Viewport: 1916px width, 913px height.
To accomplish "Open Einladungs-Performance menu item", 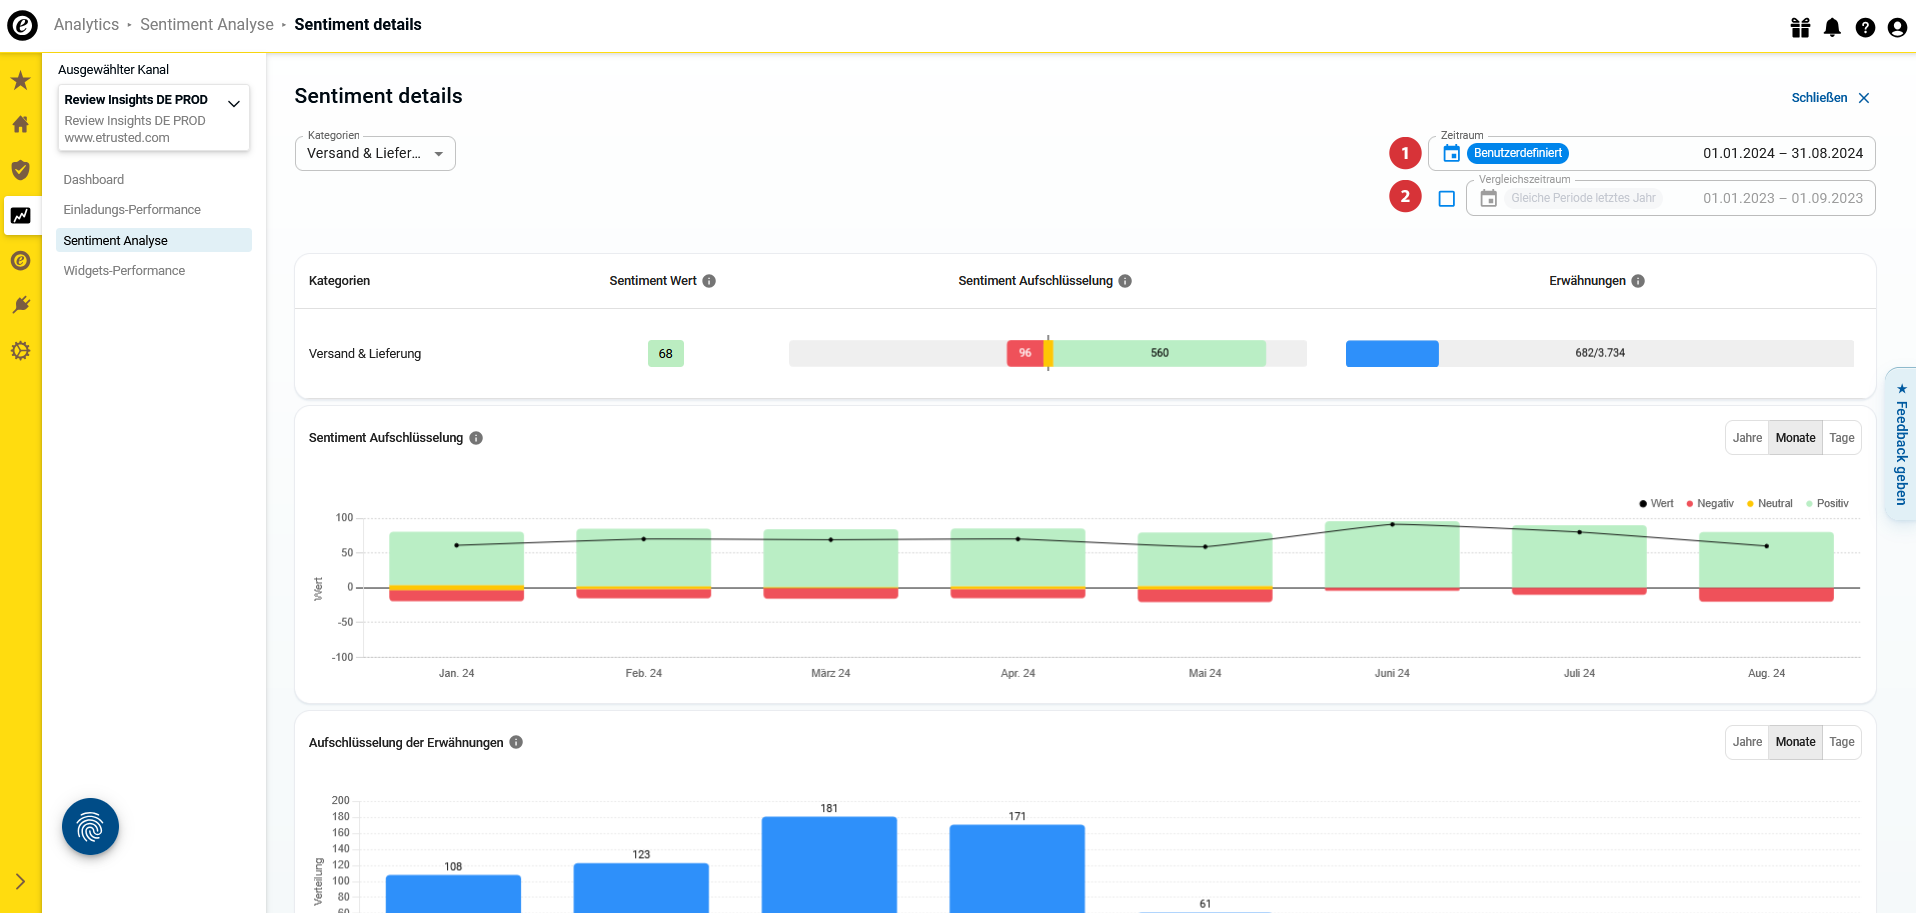I will pos(132,210).
